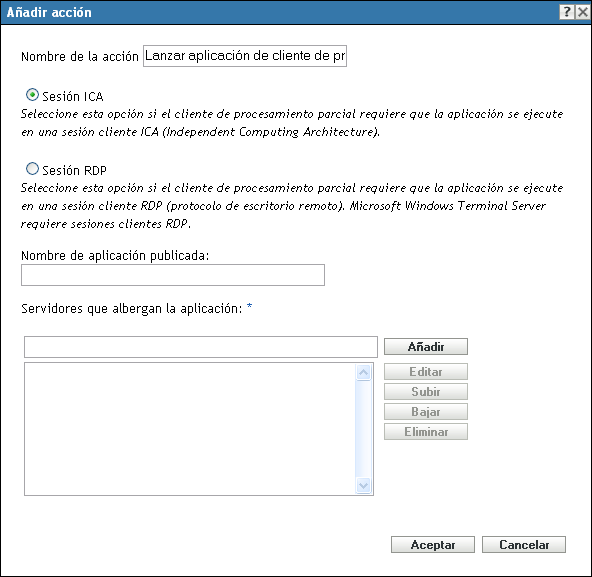Click the Añadir acción title bar

pyautogui.click(x=279, y=12)
